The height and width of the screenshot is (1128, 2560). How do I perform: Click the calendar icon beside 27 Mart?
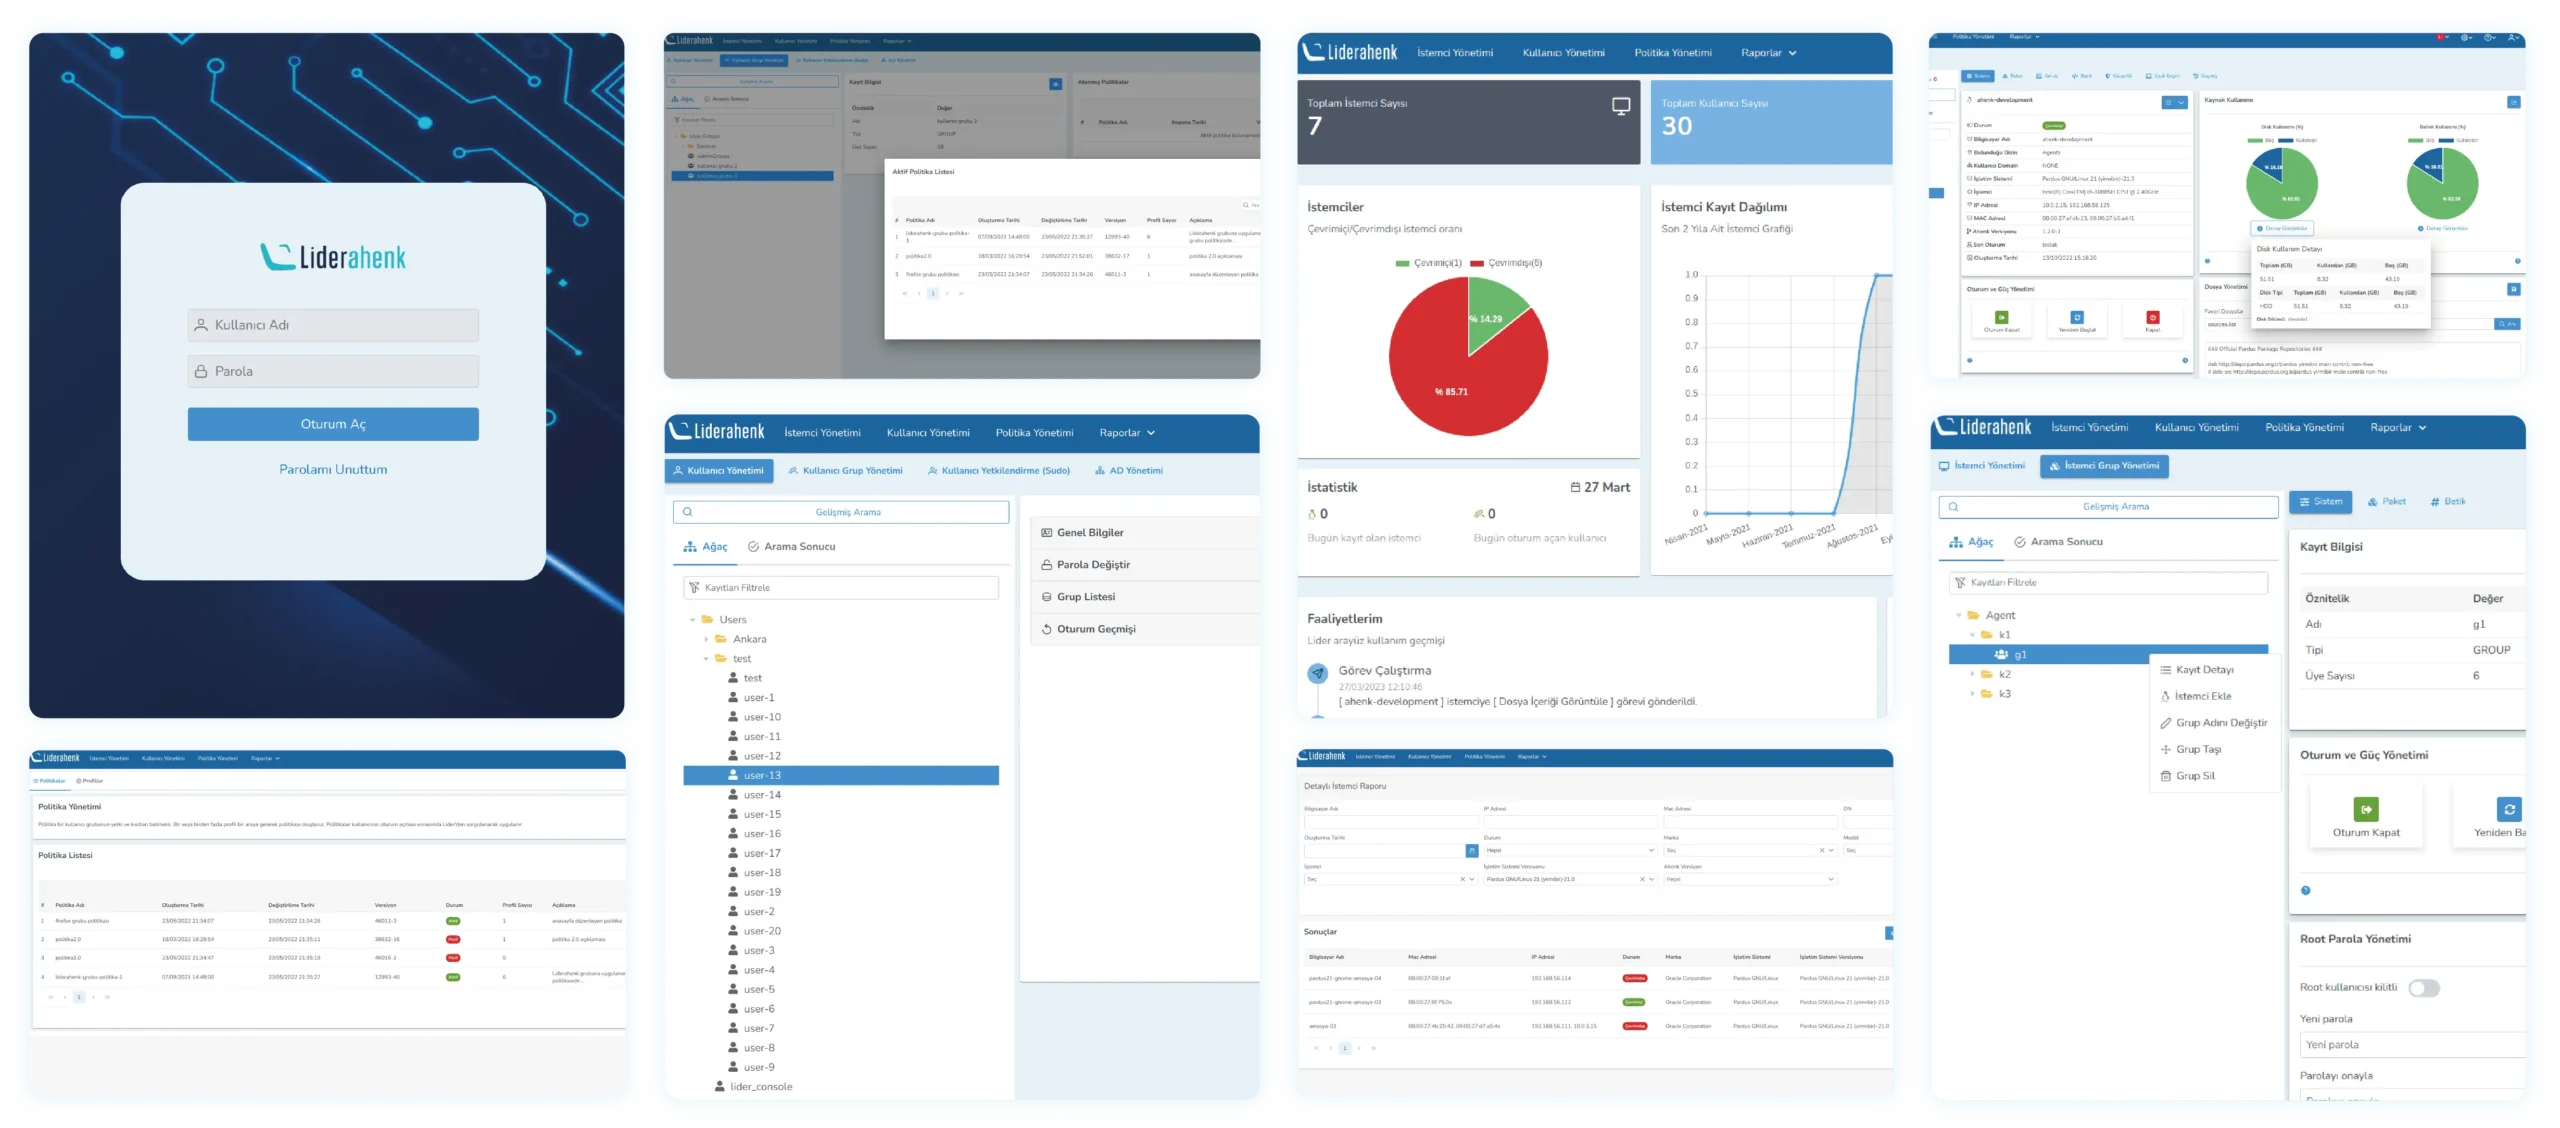click(1575, 487)
